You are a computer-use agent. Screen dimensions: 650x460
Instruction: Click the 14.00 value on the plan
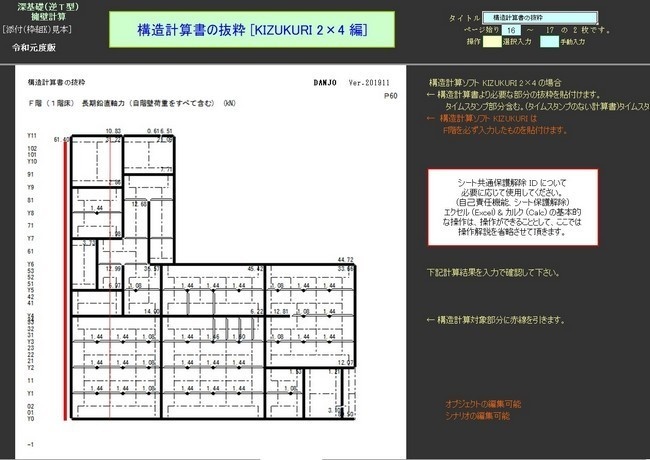[x=151, y=311]
